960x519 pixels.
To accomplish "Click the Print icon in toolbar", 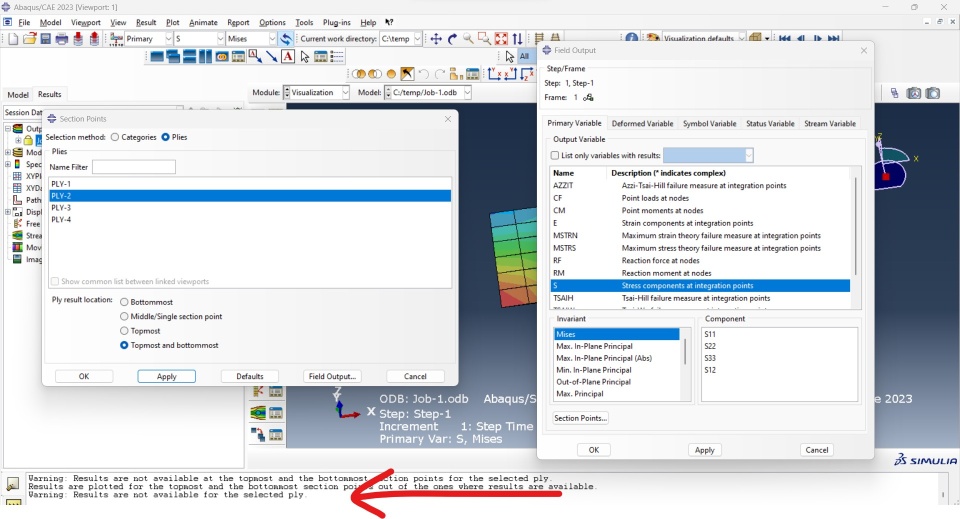I will tap(62, 39).
